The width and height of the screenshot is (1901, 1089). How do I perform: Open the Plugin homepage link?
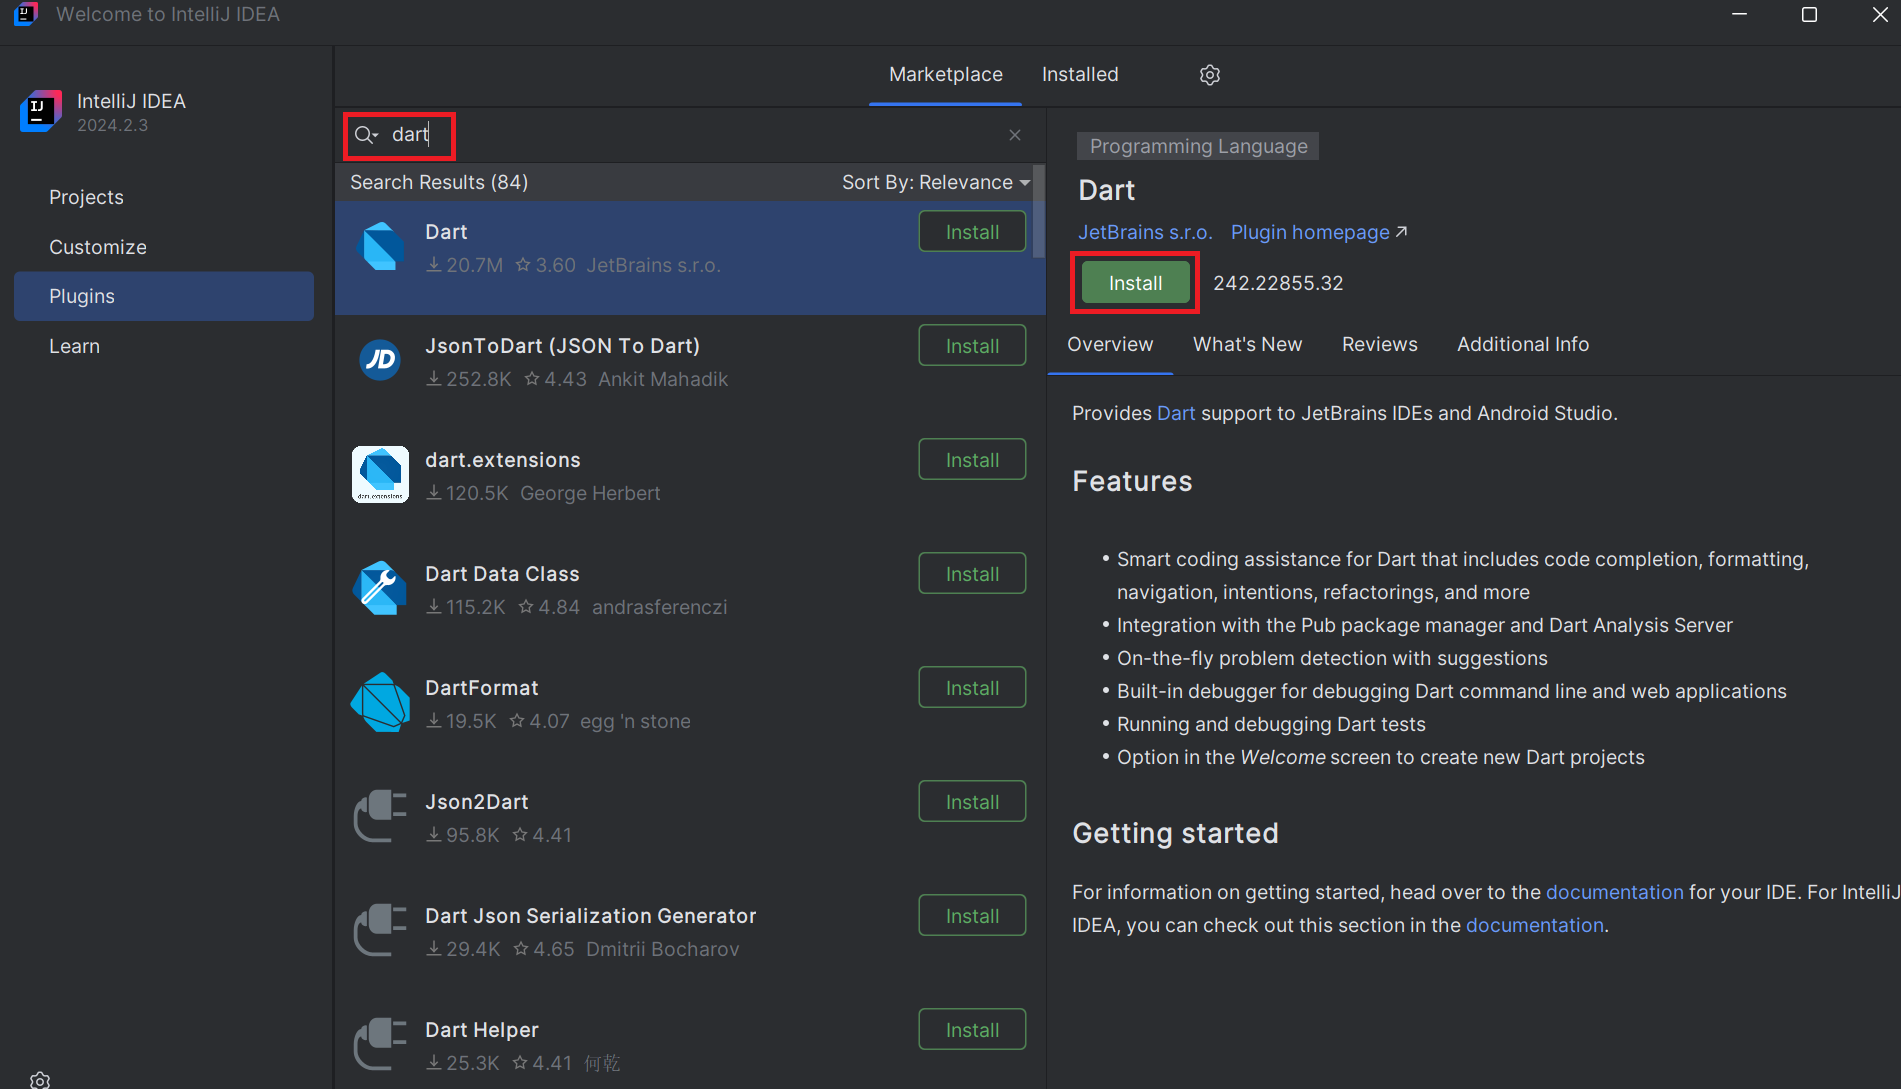[x=1319, y=232]
